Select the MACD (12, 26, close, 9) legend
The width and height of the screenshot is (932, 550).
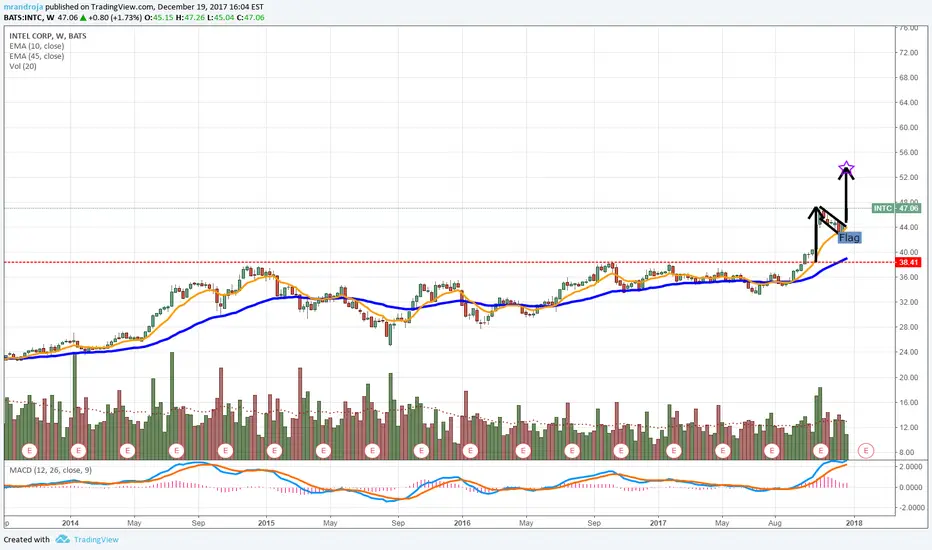click(x=51, y=470)
